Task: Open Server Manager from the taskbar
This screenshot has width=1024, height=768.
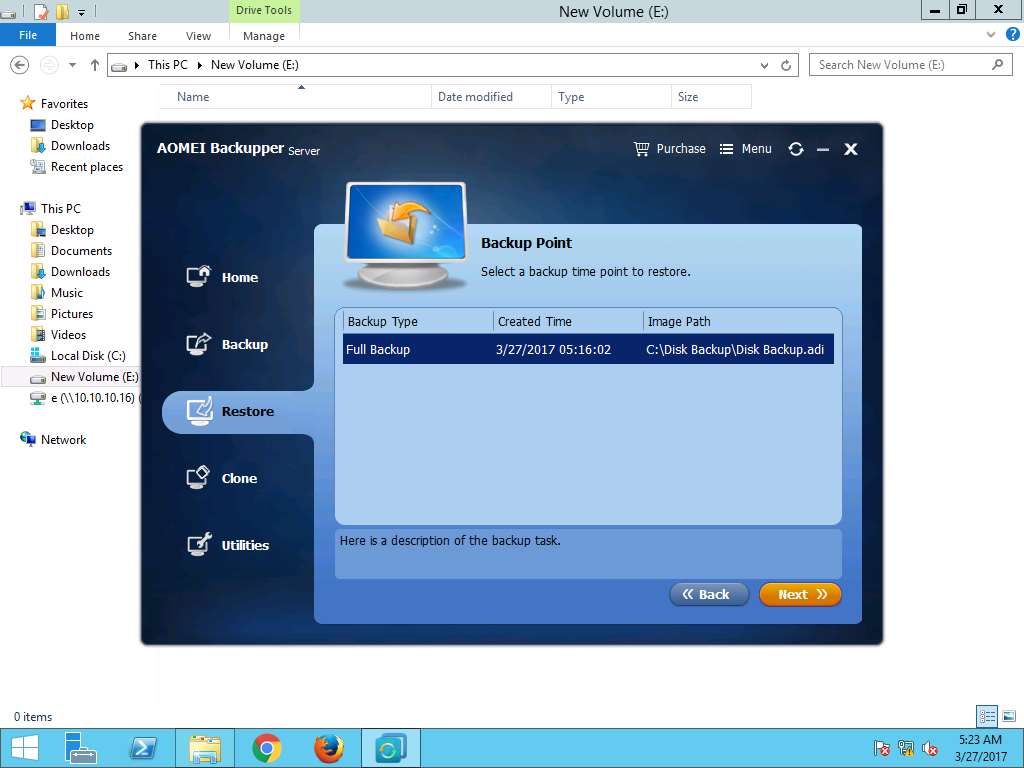Action: tap(82, 748)
